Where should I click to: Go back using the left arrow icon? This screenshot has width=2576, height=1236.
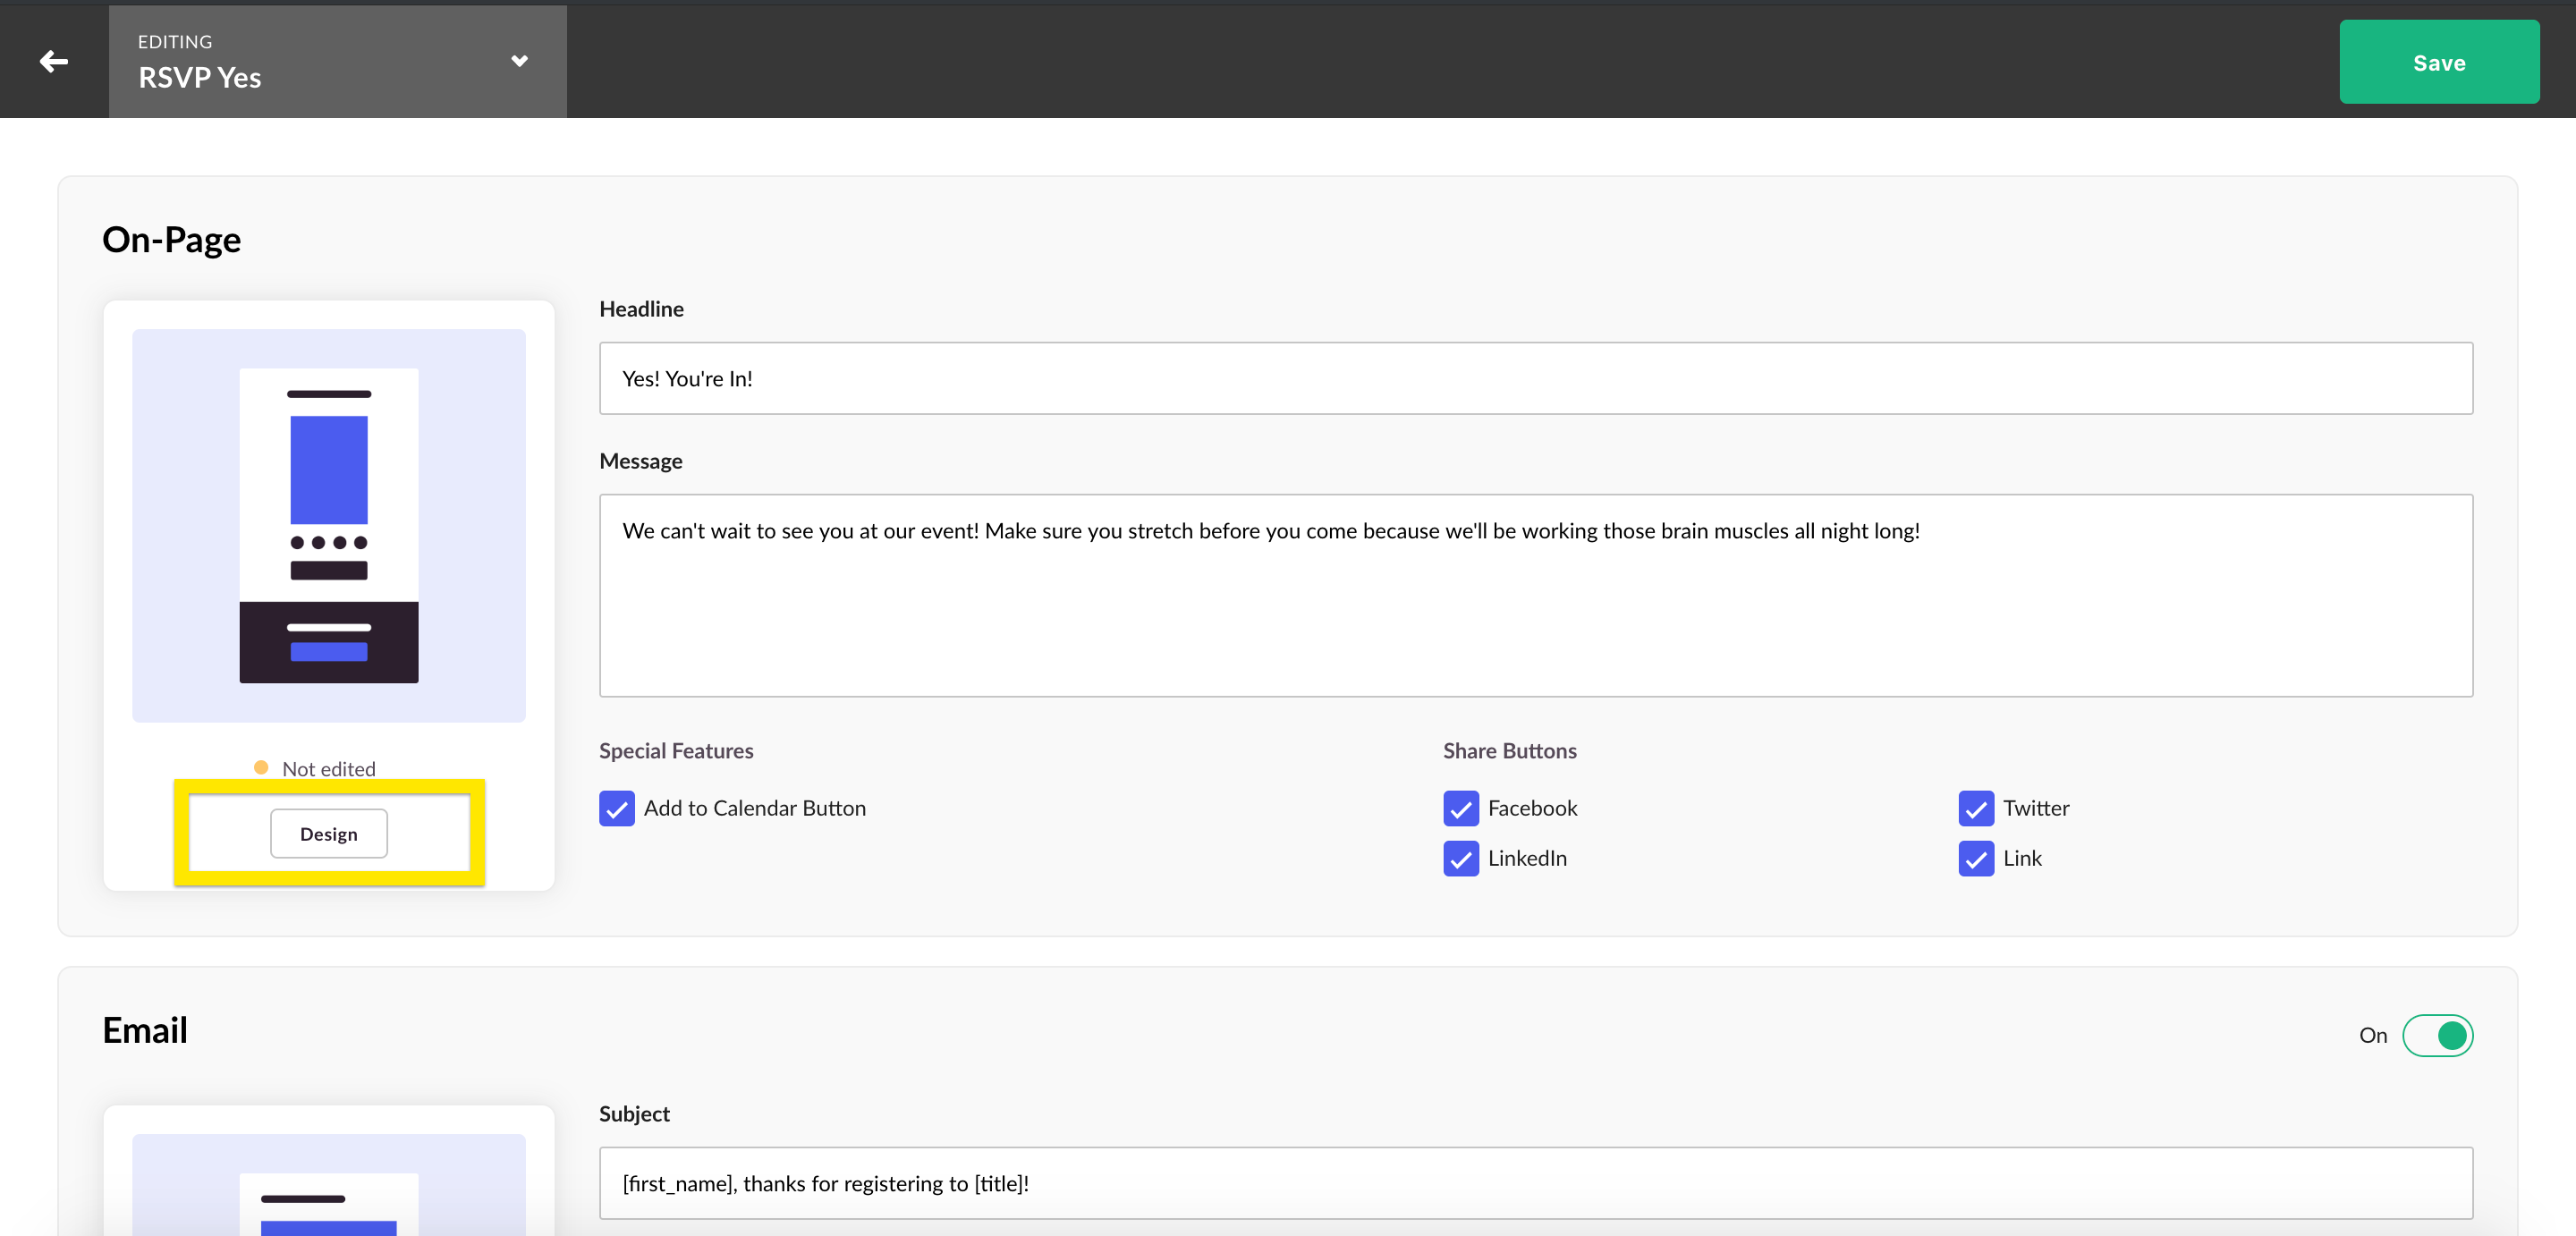(x=54, y=62)
